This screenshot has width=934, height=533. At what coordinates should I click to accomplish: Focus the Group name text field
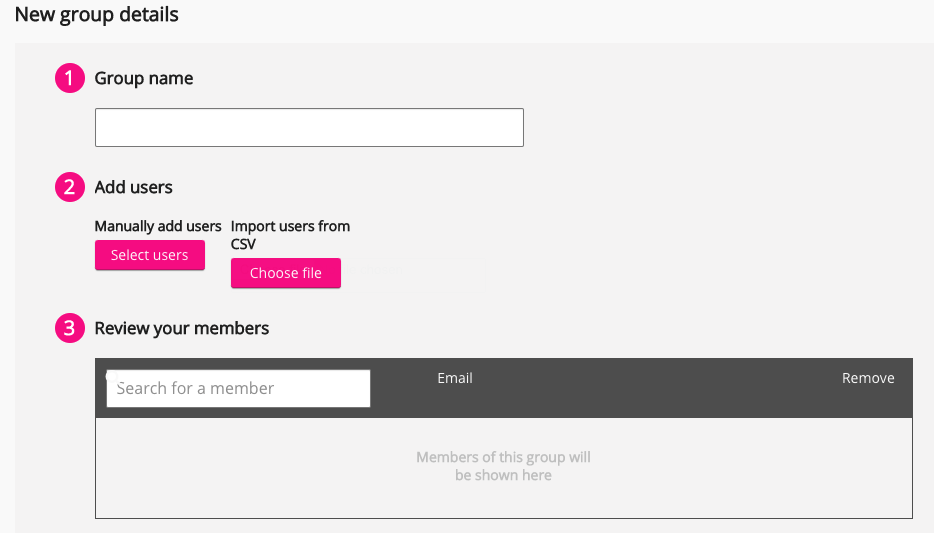coord(309,128)
